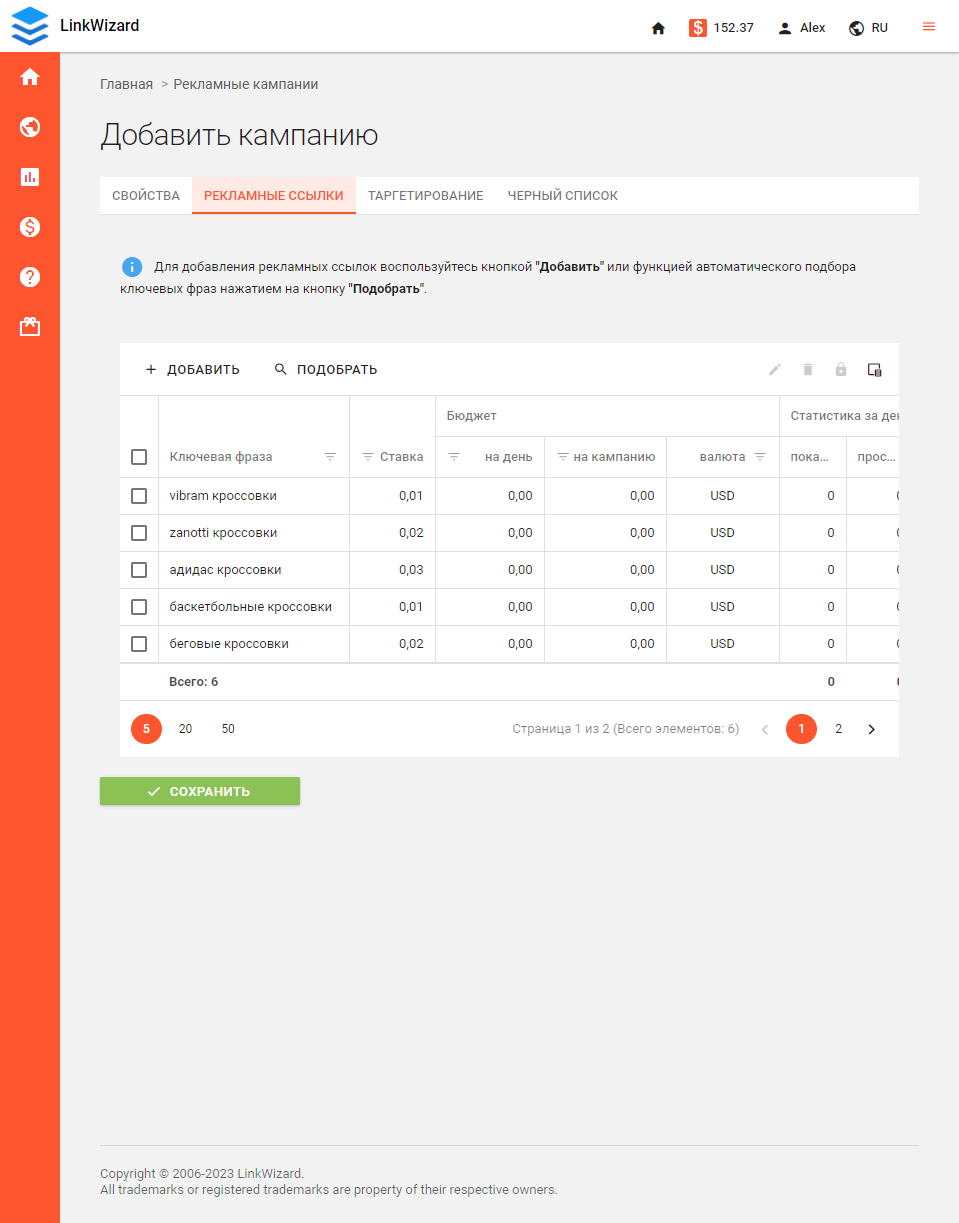Open the filter for Ключевая фраза column
This screenshot has width=959, height=1223.
tap(330, 456)
